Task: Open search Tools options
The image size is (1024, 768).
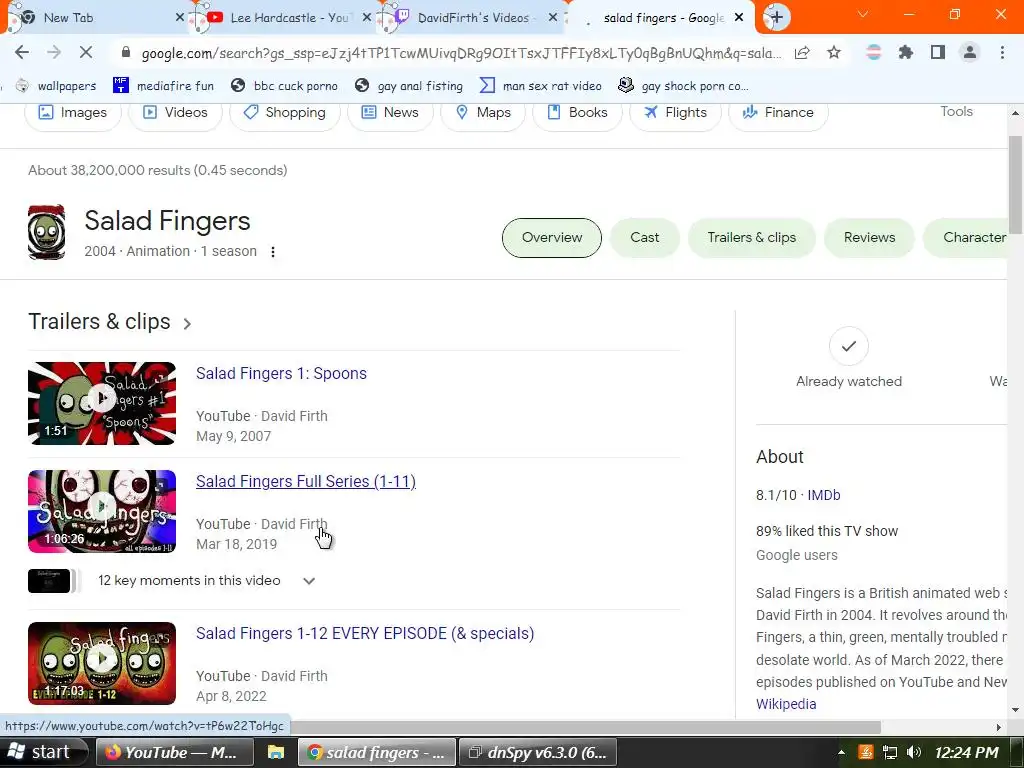Action: [x=956, y=112]
